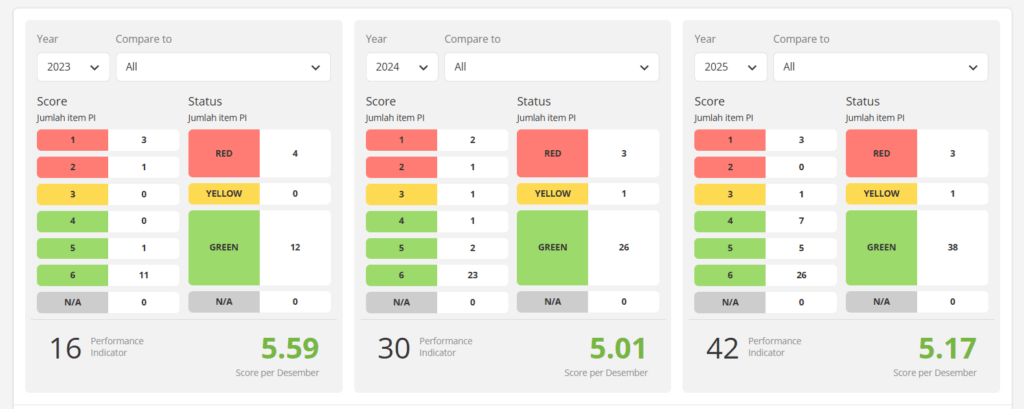Select score 1 row in 2024 panel
Image resolution: width=1024 pixels, height=409 pixels.
[x=401, y=140]
